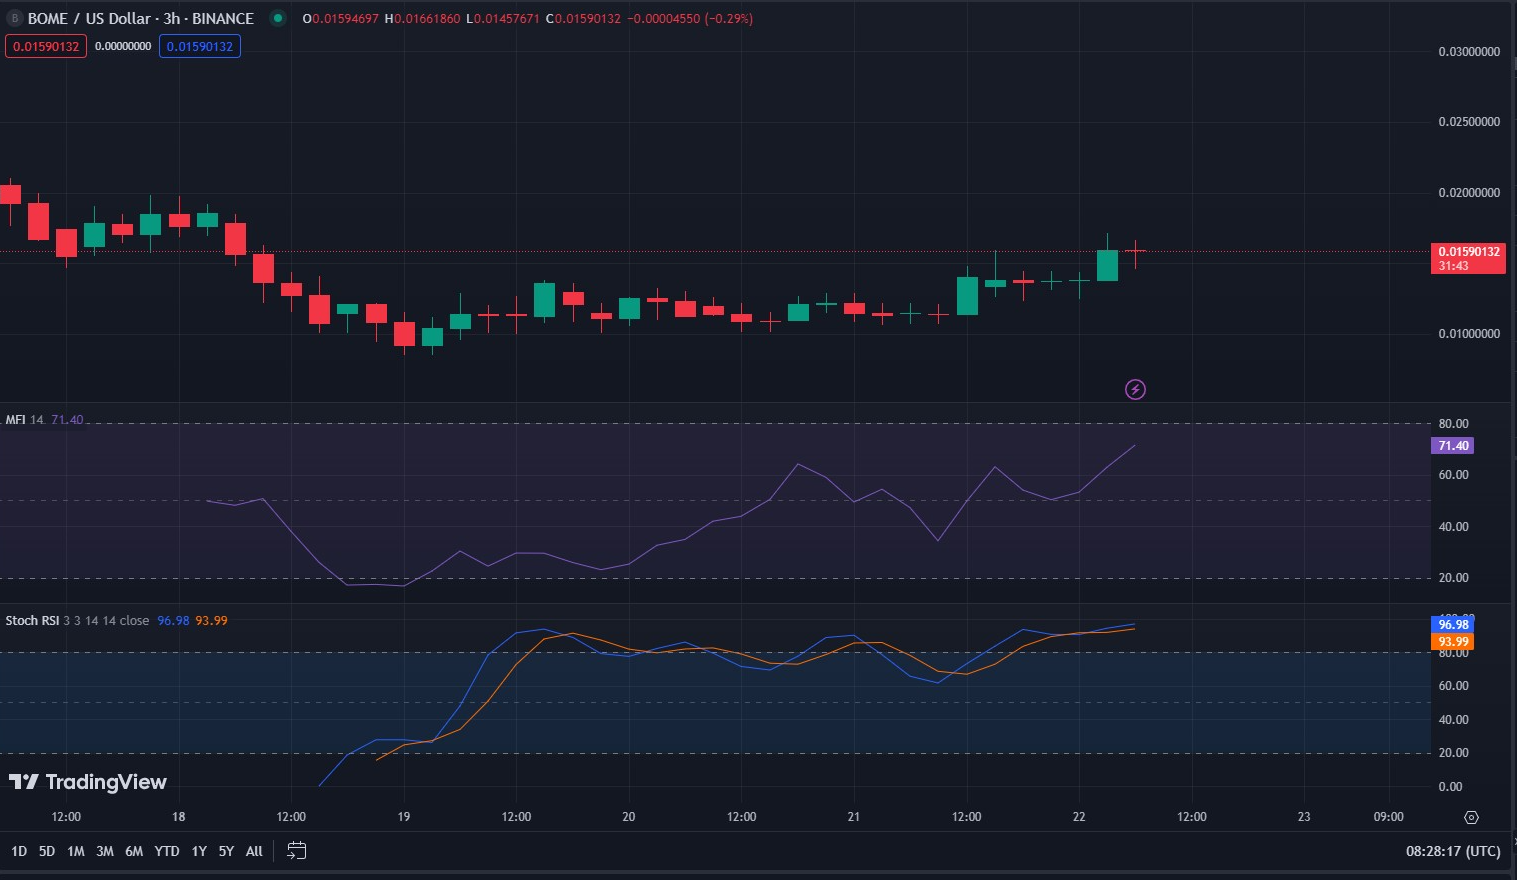Click the Stoch RSI 93.99 legend value

click(x=211, y=620)
